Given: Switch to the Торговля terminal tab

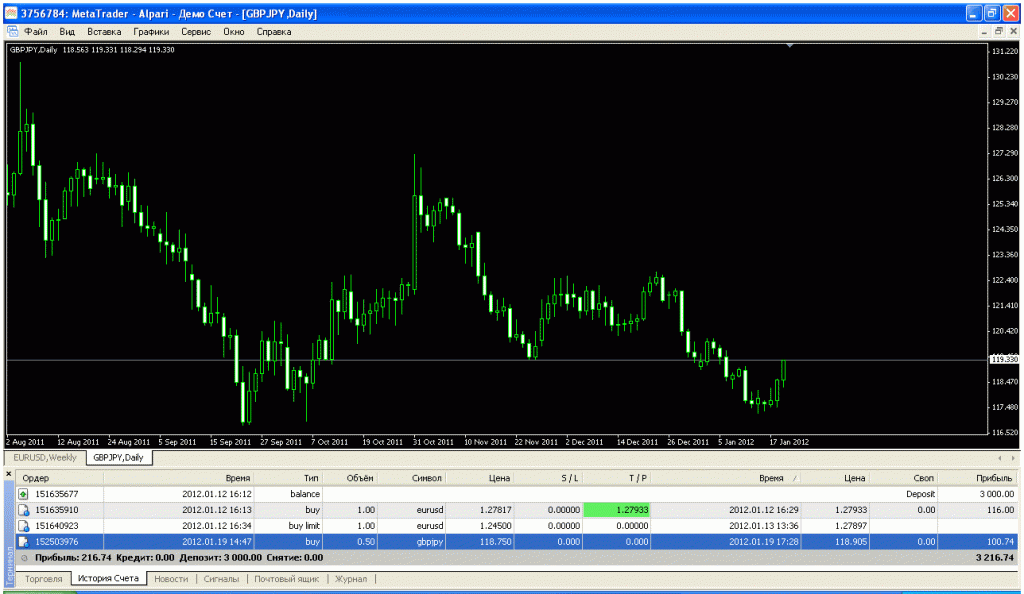Looking at the screenshot, I should coord(43,579).
